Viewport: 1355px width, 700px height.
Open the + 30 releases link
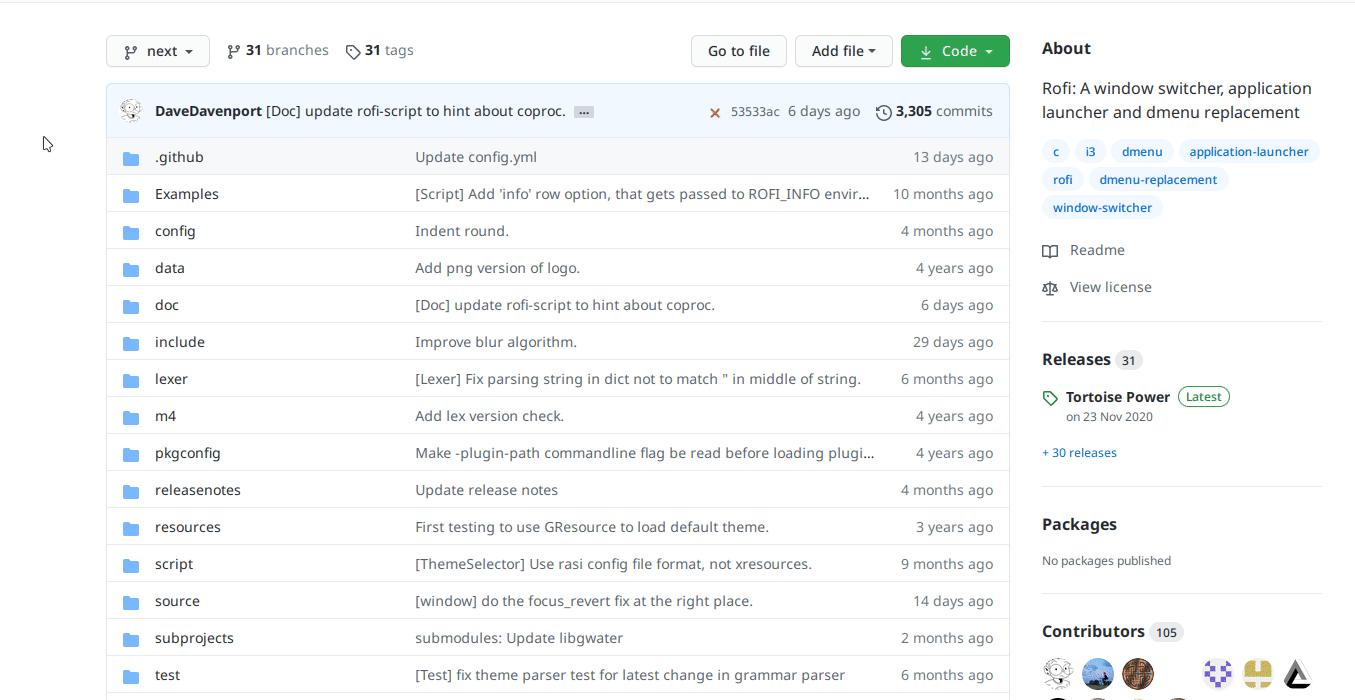1079,453
